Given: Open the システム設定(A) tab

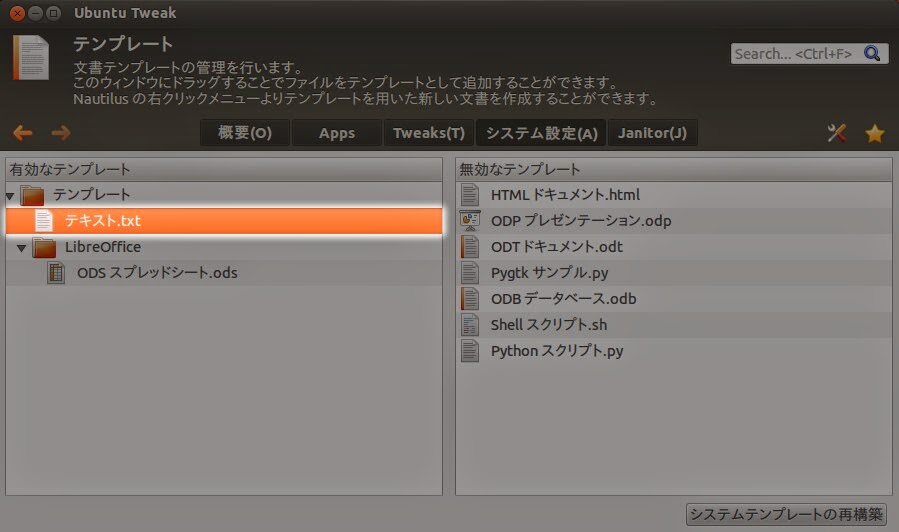Looking at the screenshot, I should tap(541, 133).
